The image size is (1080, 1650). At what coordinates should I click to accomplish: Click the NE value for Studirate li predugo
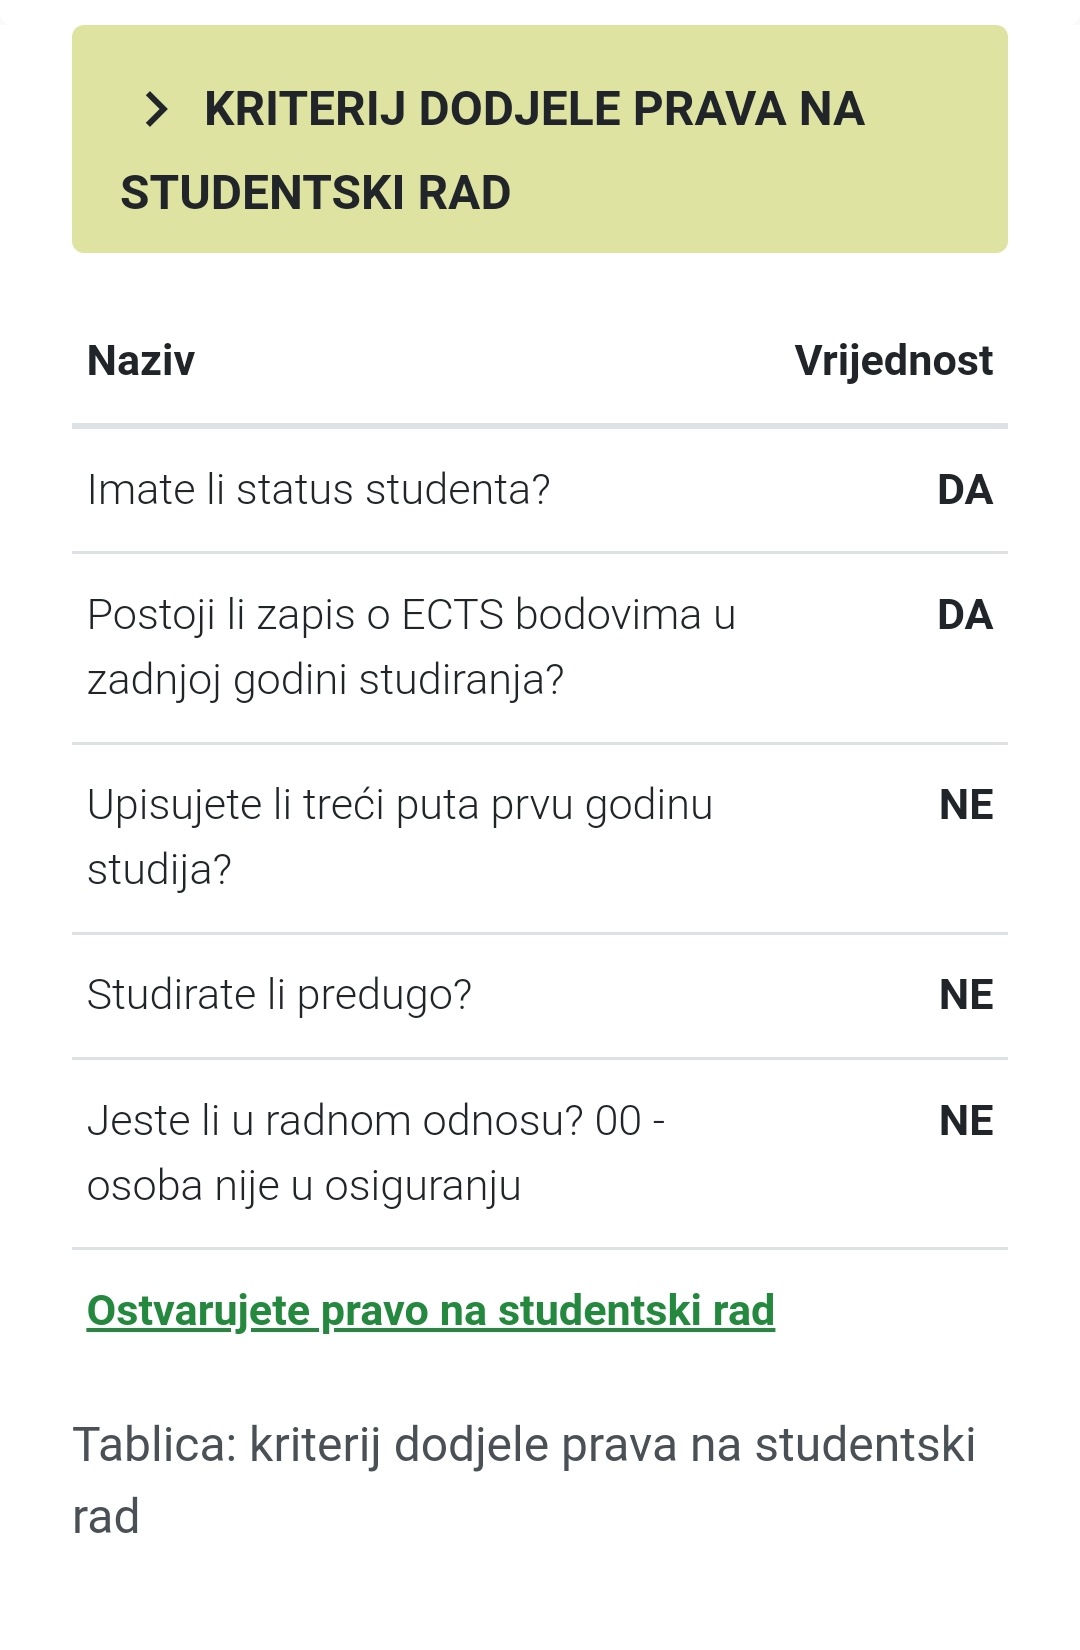pyautogui.click(x=966, y=995)
